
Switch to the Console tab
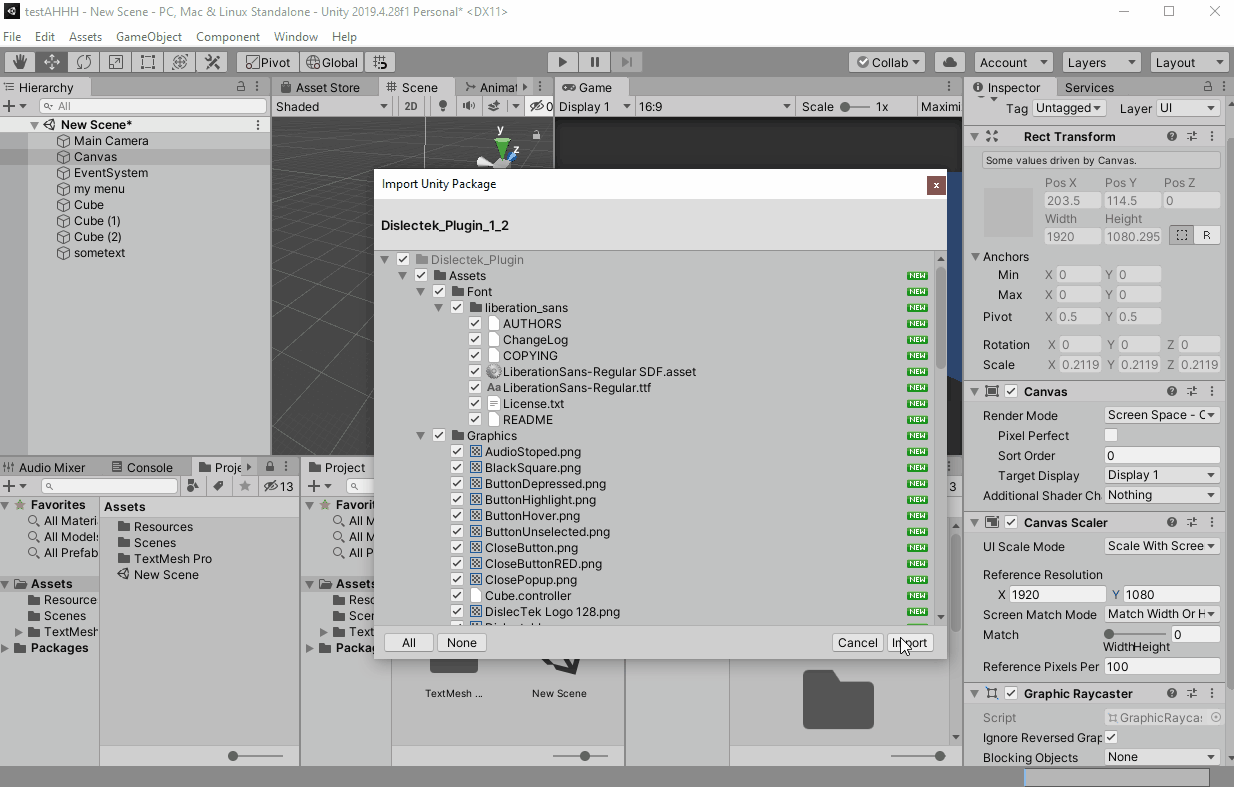tap(141, 467)
